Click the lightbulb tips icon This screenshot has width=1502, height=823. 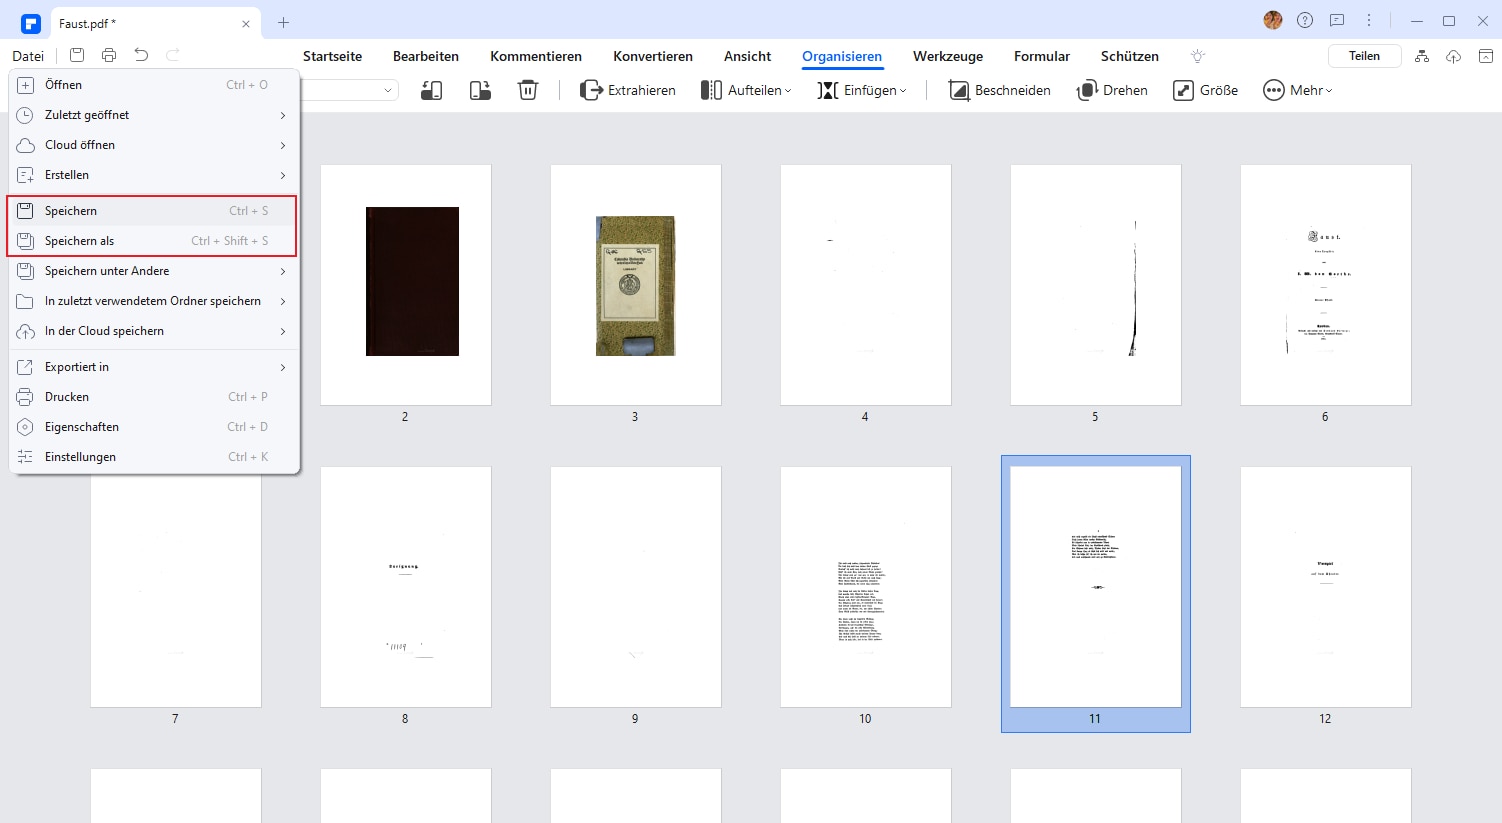pos(1198,56)
